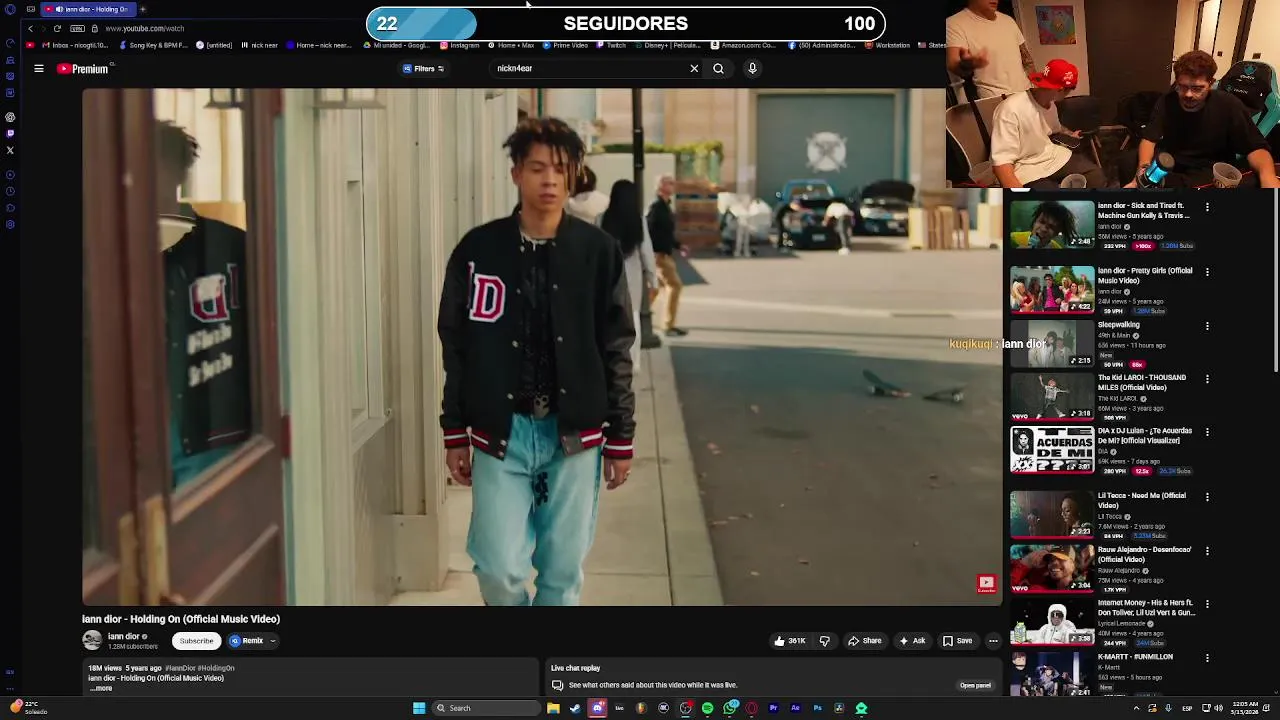Viewport: 1280px width, 720px height.
Task: Open the Ask AI button
Action: pyautogui.click(x=912, y=641)
